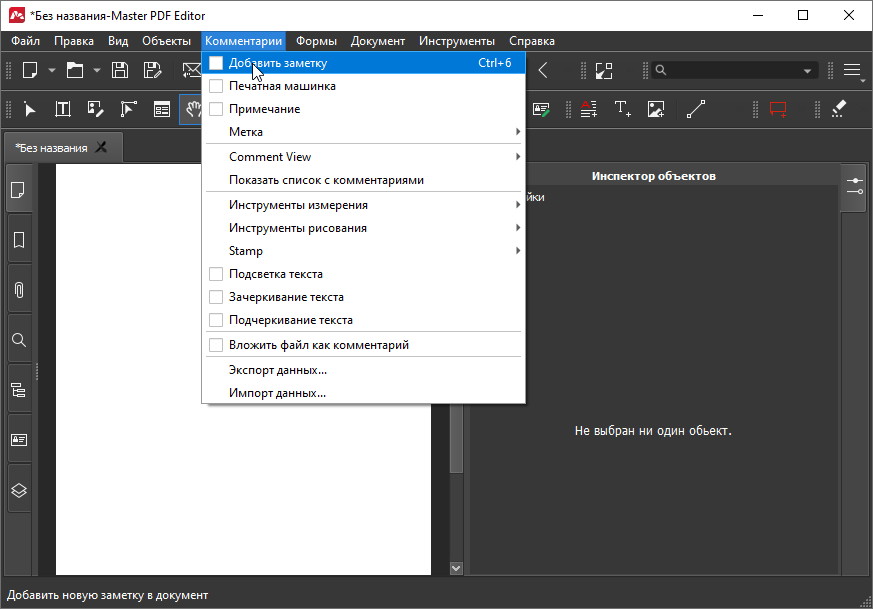Select the Edit Forms tool icon
The height and width of the screenshot is (609, 873).
point(162,109)
